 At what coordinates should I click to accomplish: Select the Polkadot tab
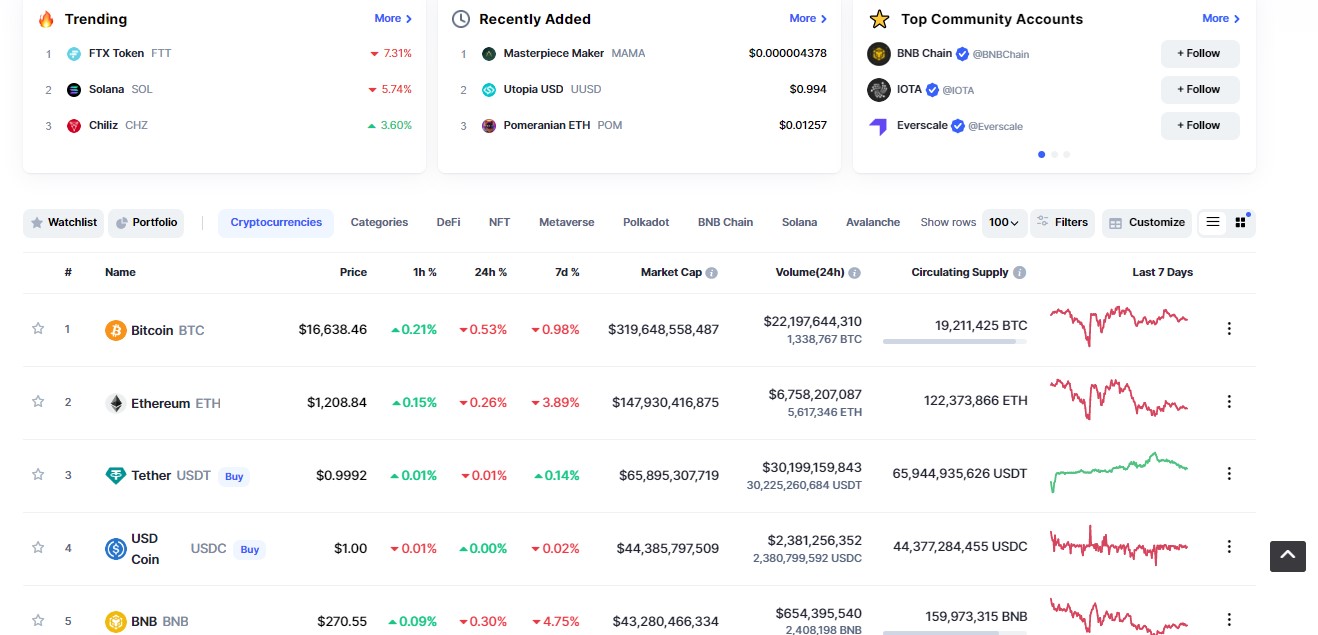coord(646,223)
